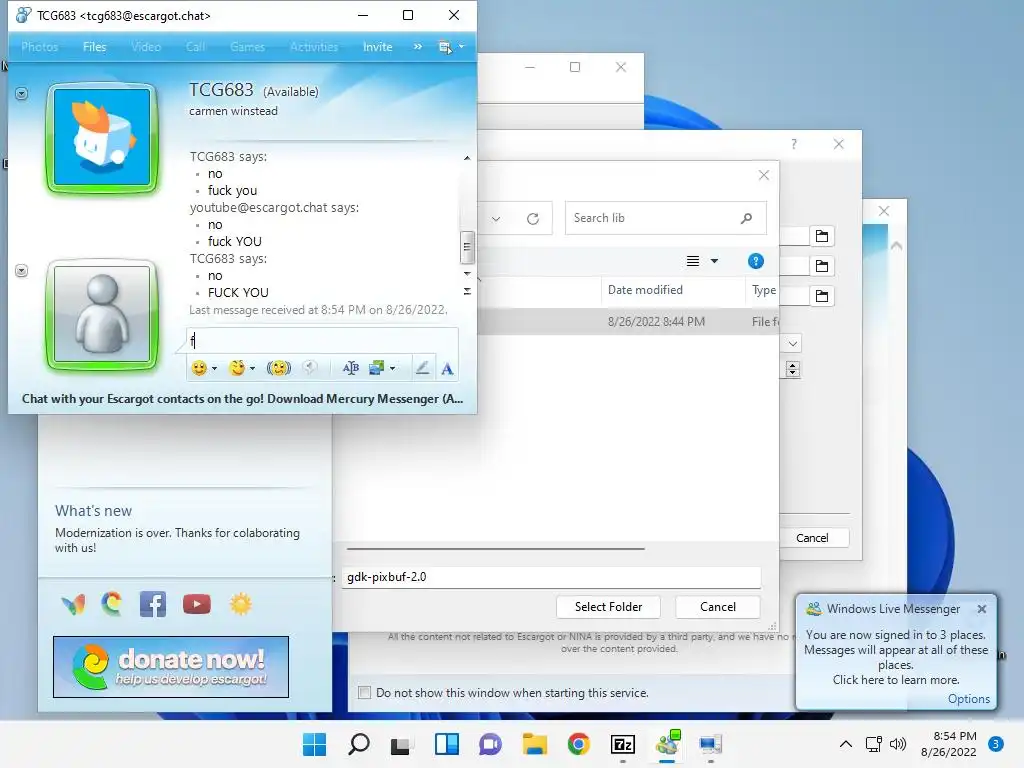Click the voice clip icon

click(310, 368)
